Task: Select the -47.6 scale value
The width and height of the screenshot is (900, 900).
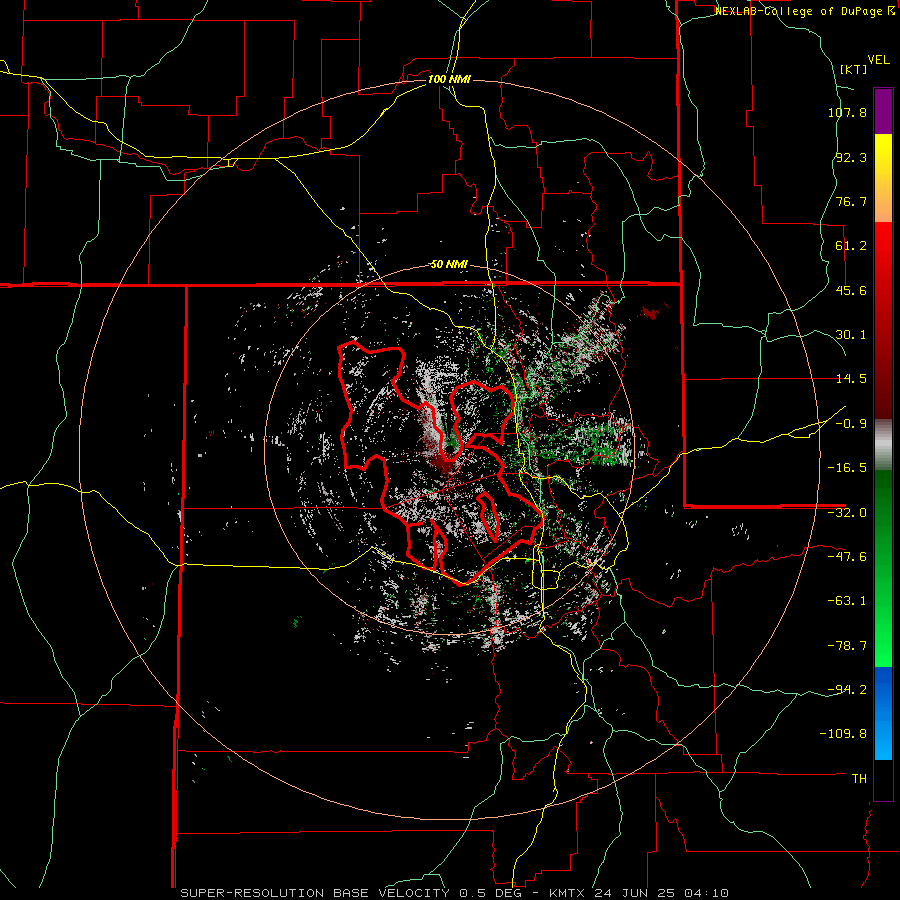Action: coord(847,557)
